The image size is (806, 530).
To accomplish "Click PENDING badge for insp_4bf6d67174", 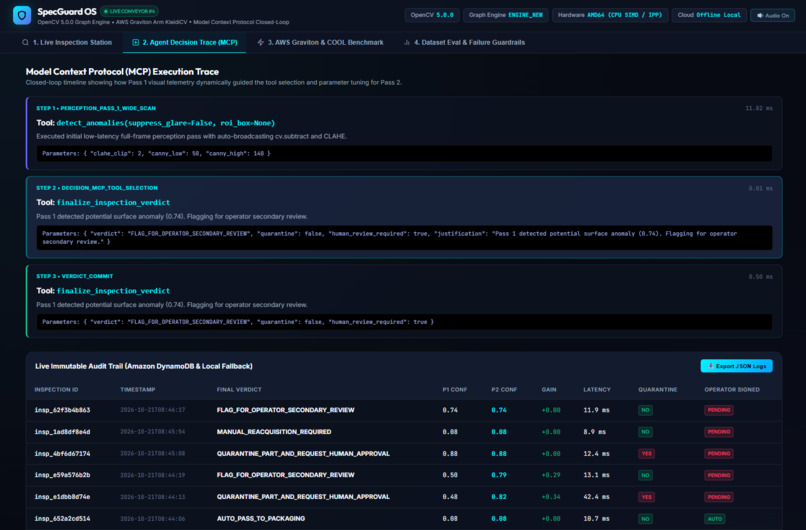I will (719, 453).
